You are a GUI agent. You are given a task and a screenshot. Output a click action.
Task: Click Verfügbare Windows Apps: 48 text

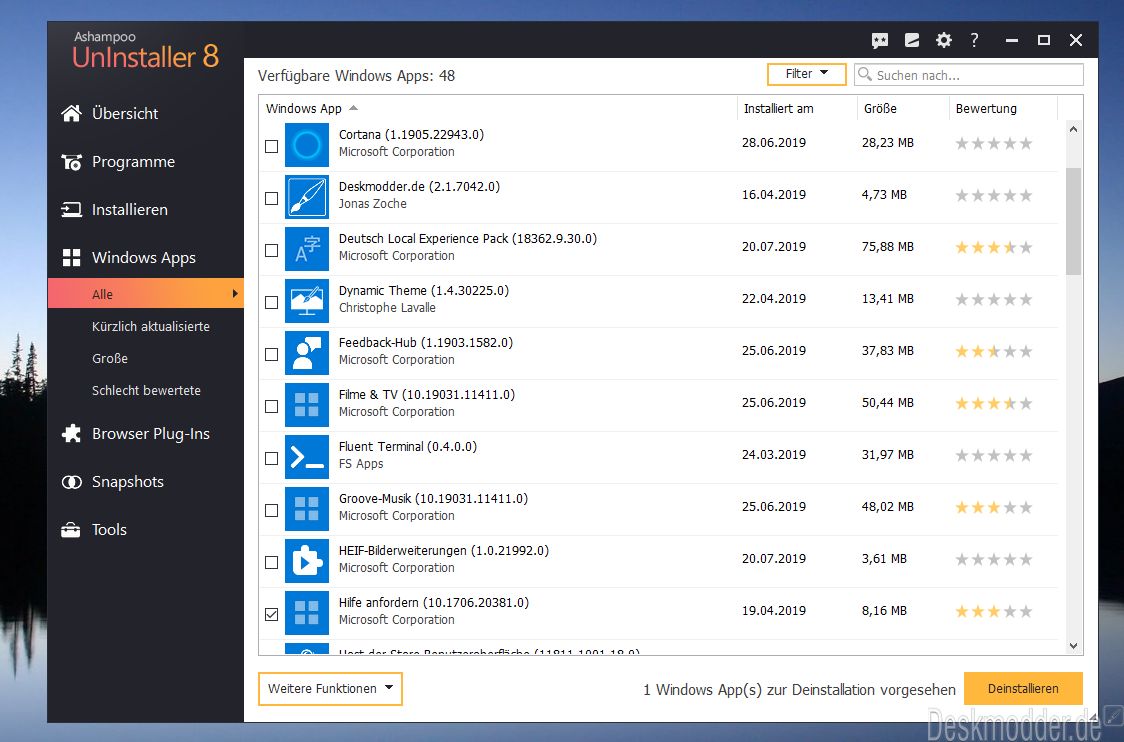point(356,76)
